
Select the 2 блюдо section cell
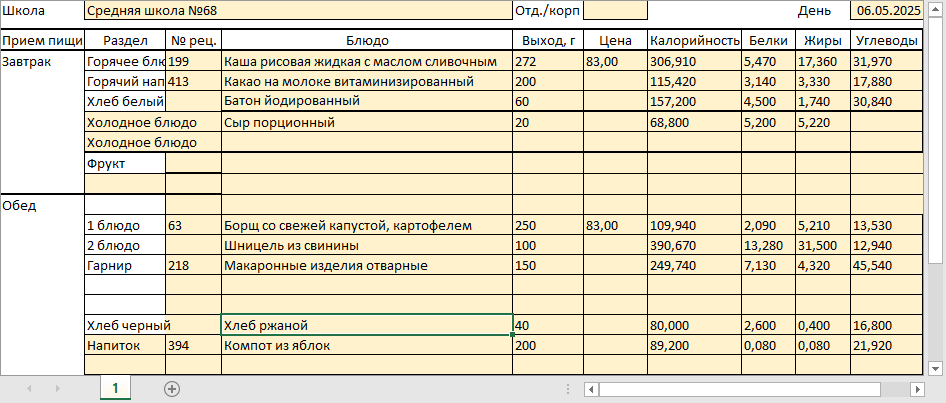point(125,246)
